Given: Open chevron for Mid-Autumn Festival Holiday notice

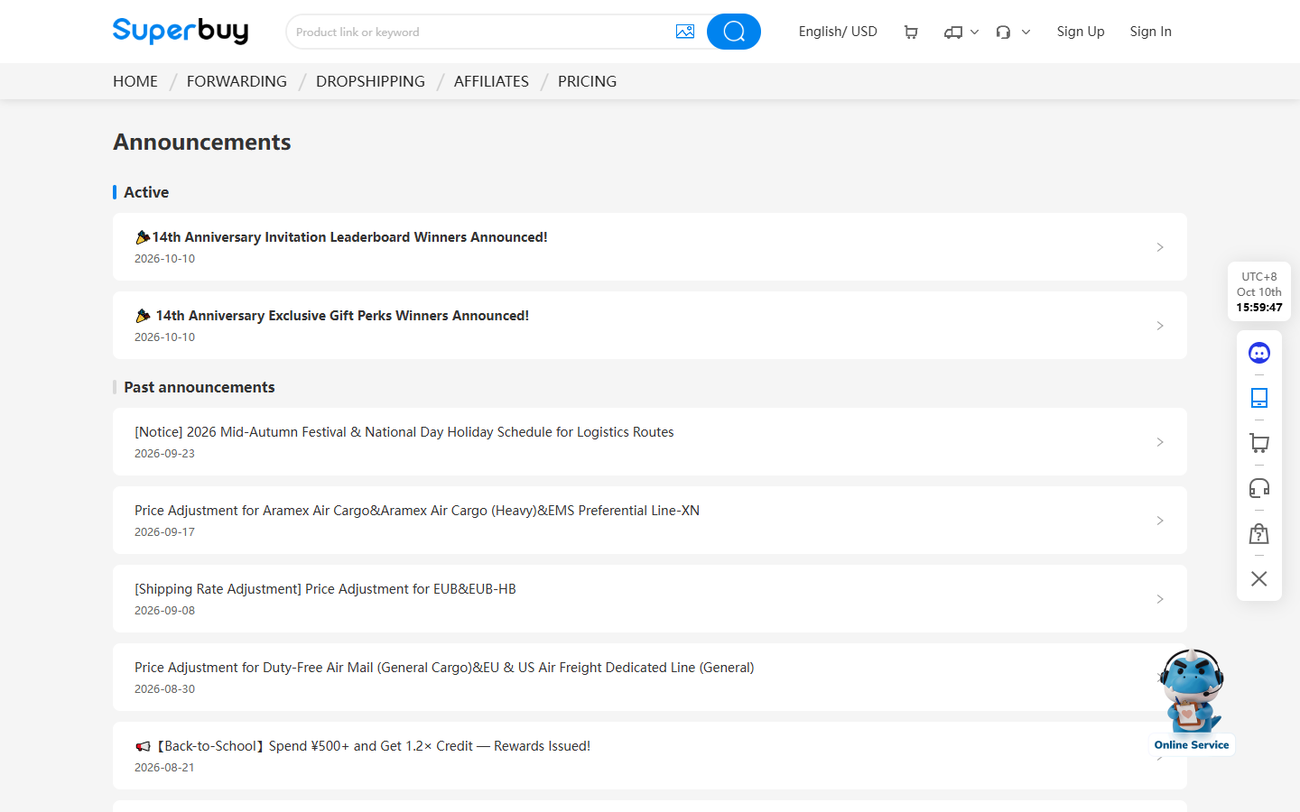Looking at the screenshot, I should 1160,442.
